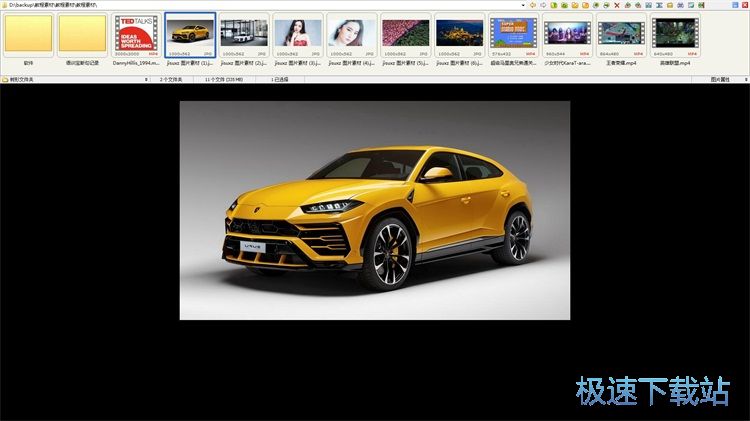Click the second rotate toolbar icon after X

pyautogui.click(x=638, y=5)
